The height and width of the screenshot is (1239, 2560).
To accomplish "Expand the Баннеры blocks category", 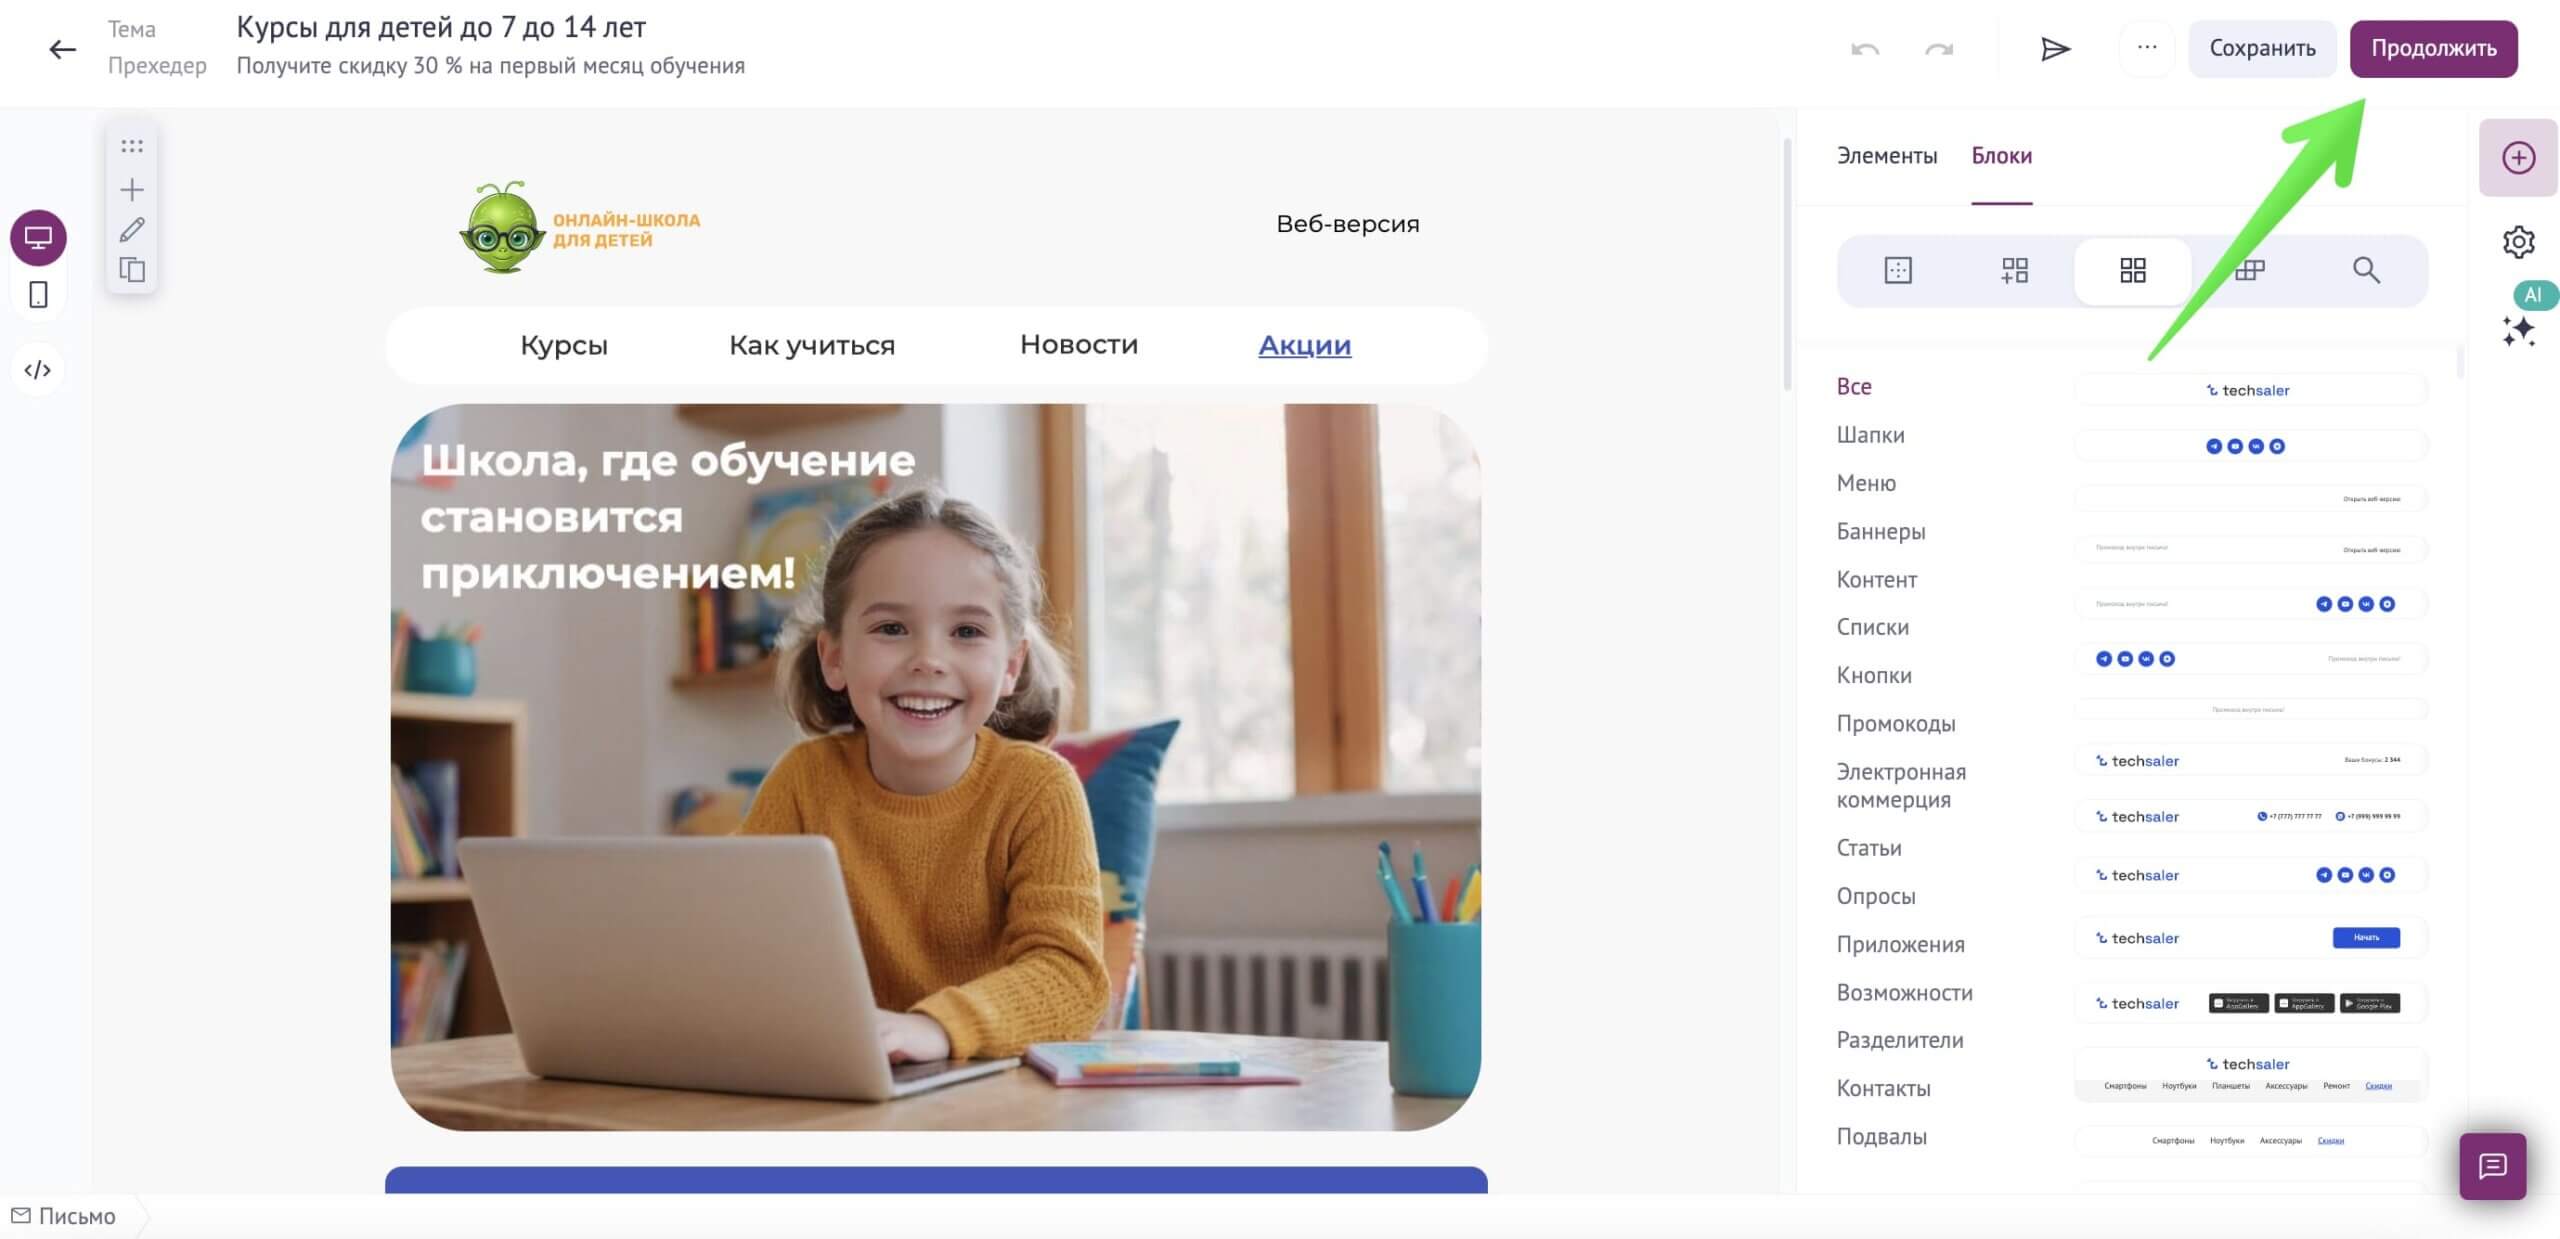I will click(1879, 531).
